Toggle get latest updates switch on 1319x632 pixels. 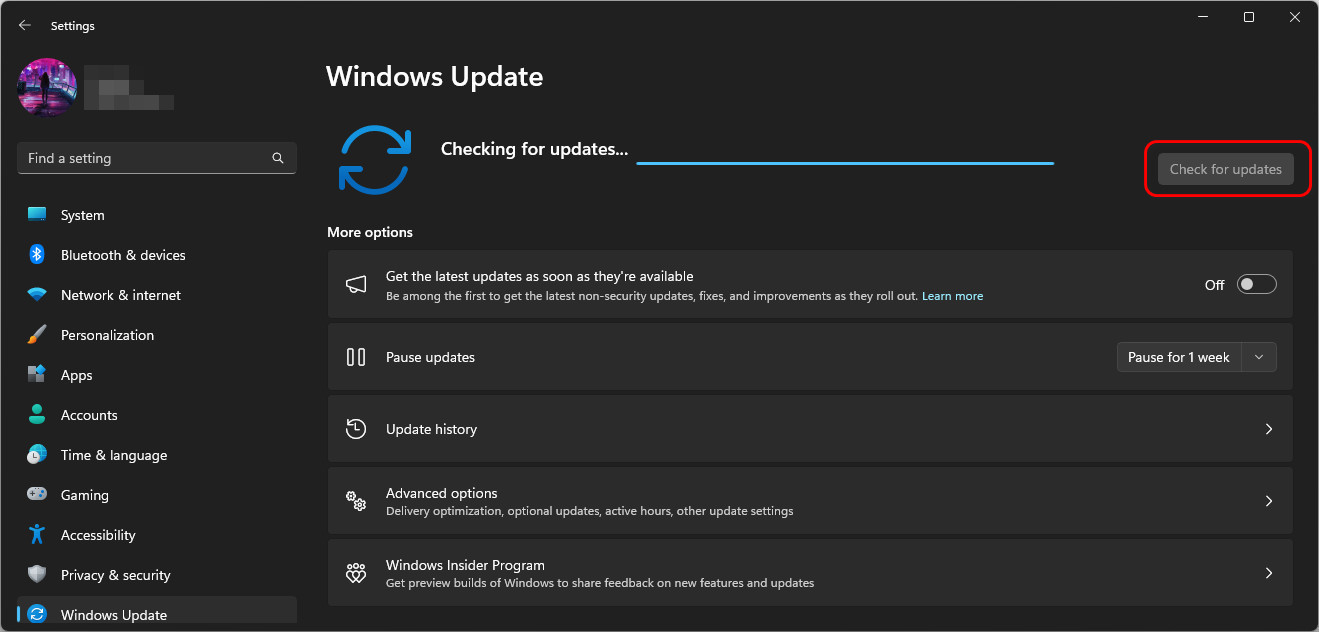coord(1257,284)
